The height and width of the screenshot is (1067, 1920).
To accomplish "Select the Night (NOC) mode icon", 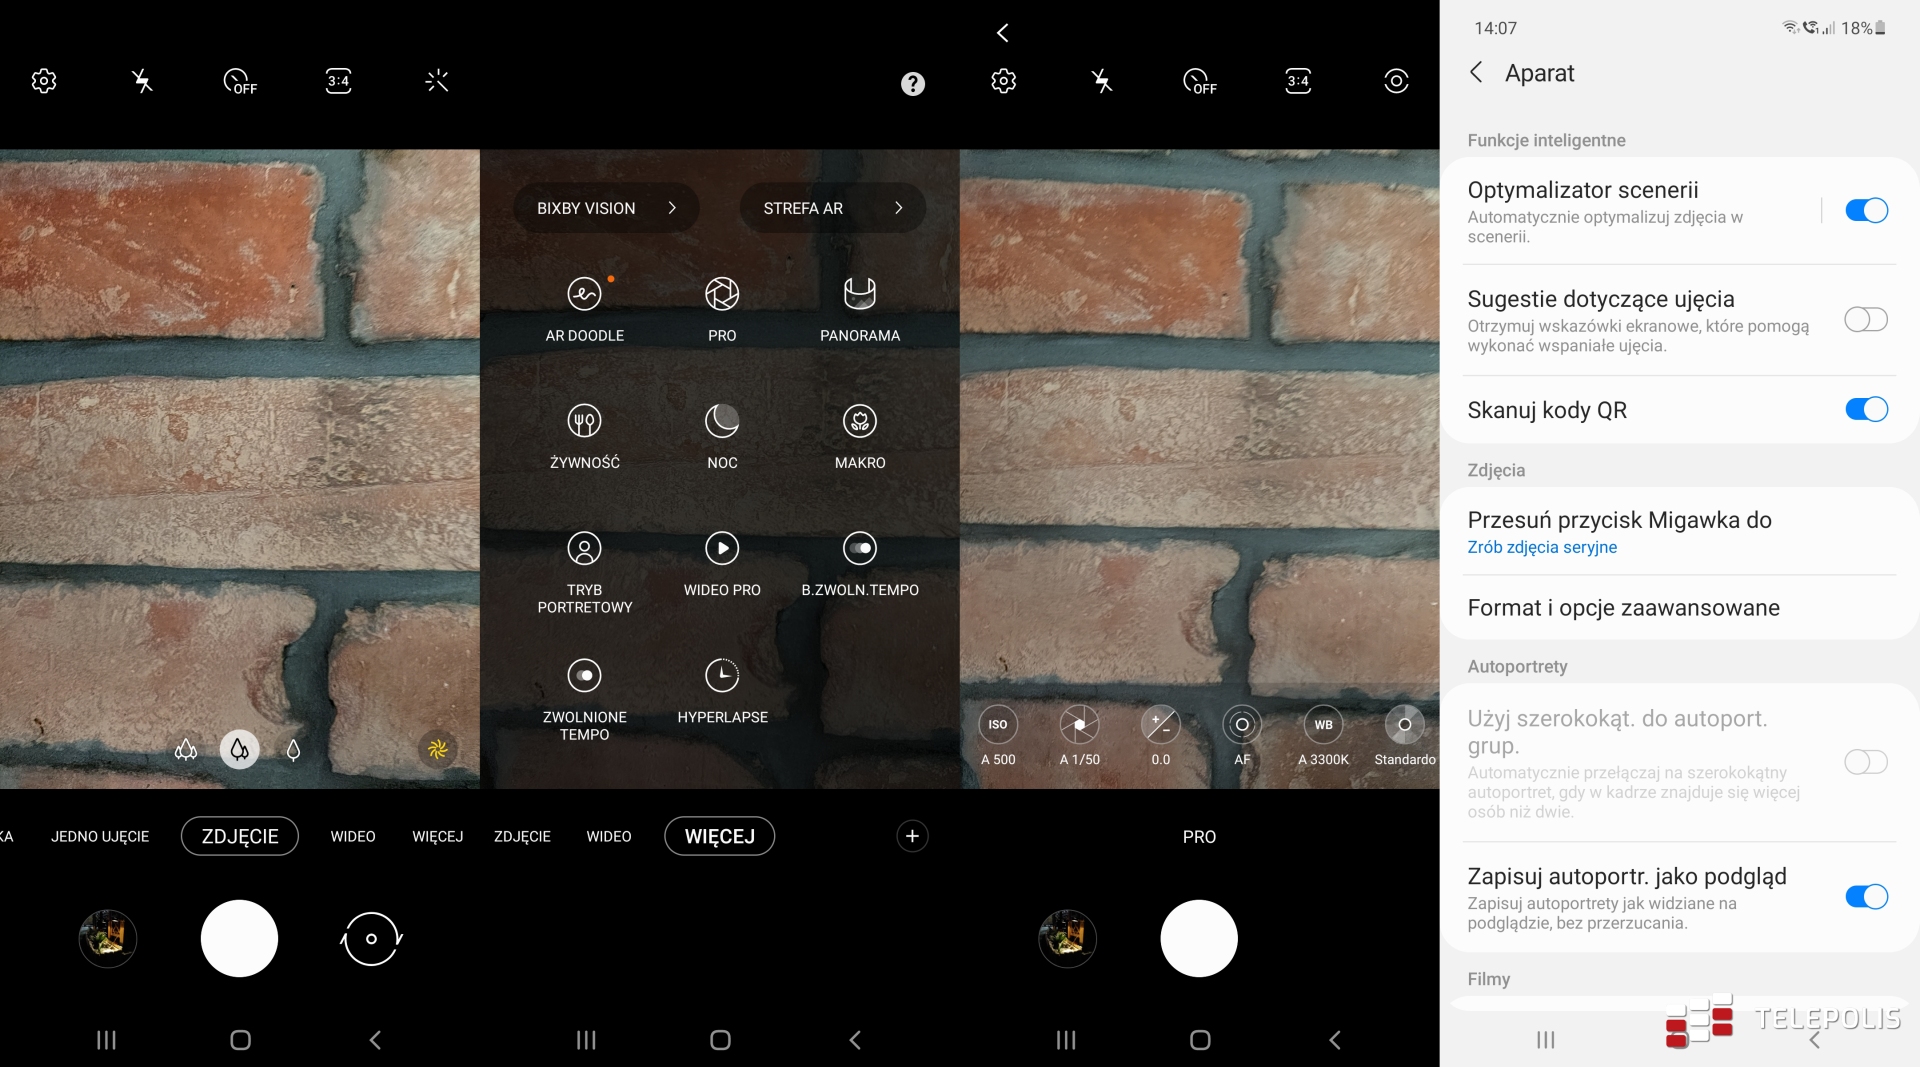I will (x=721, y=422).
